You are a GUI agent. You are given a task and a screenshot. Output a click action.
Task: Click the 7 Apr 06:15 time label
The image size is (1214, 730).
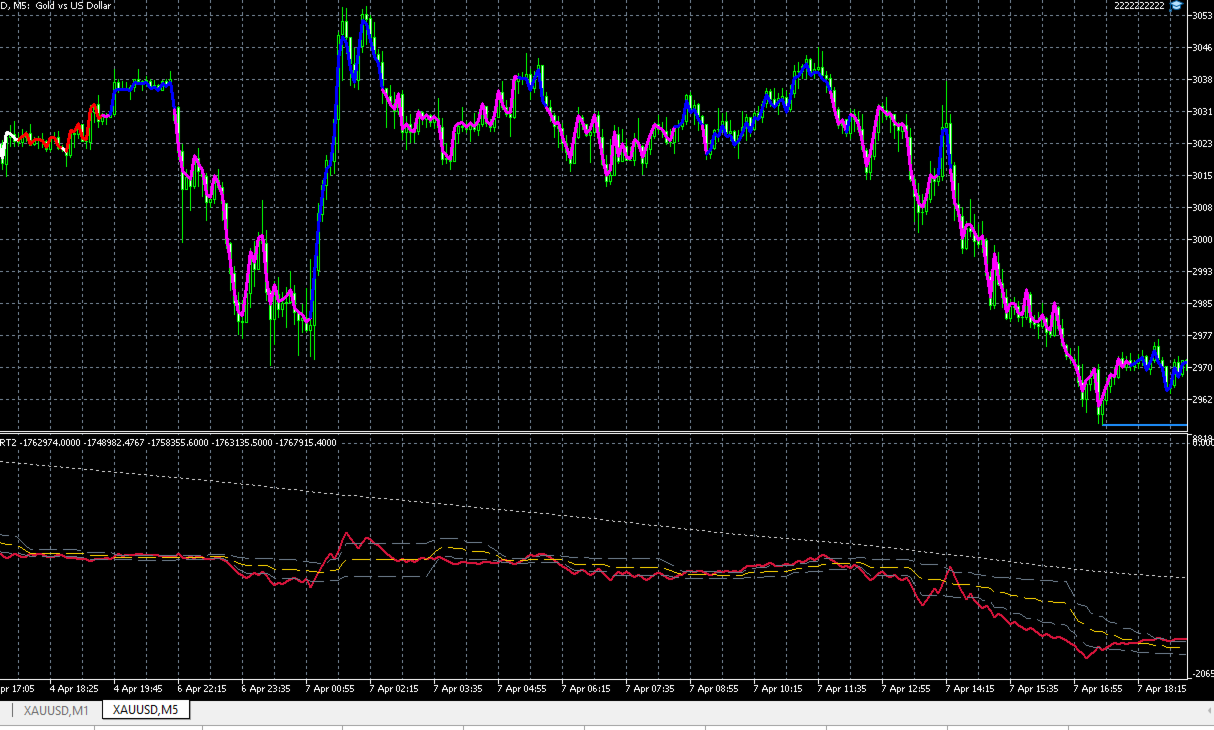[585, 689]
